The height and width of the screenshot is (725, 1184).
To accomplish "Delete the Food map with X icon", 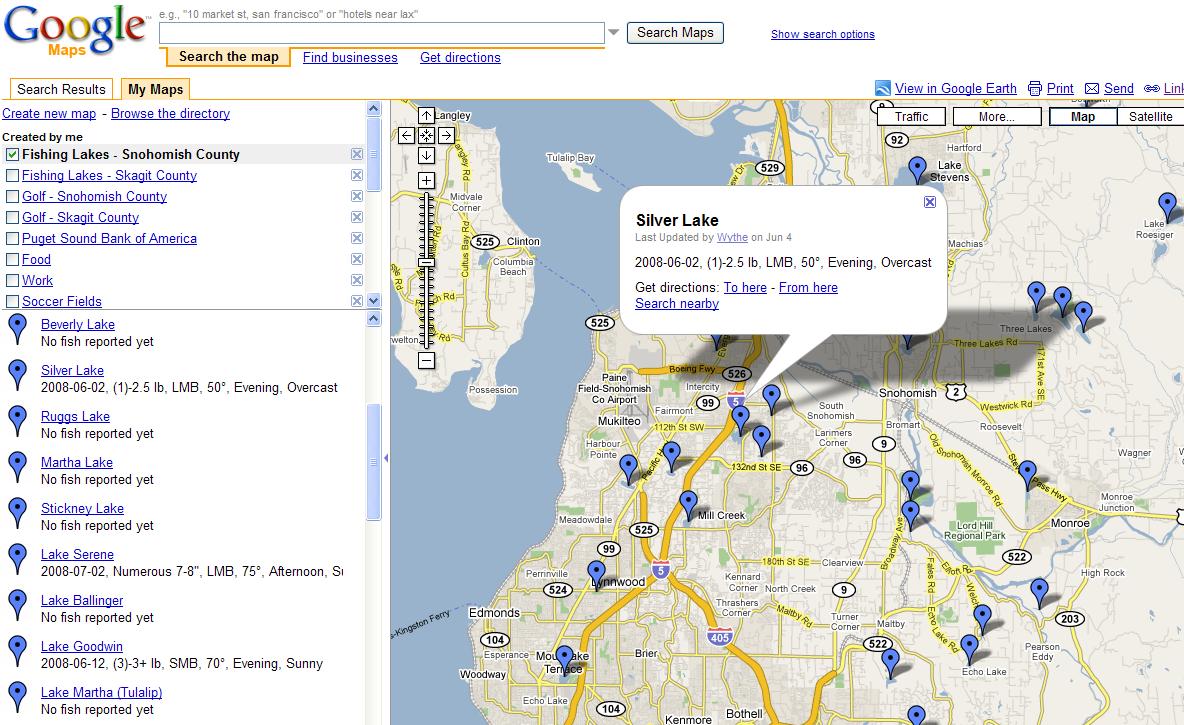I will (x=357, y=260).
